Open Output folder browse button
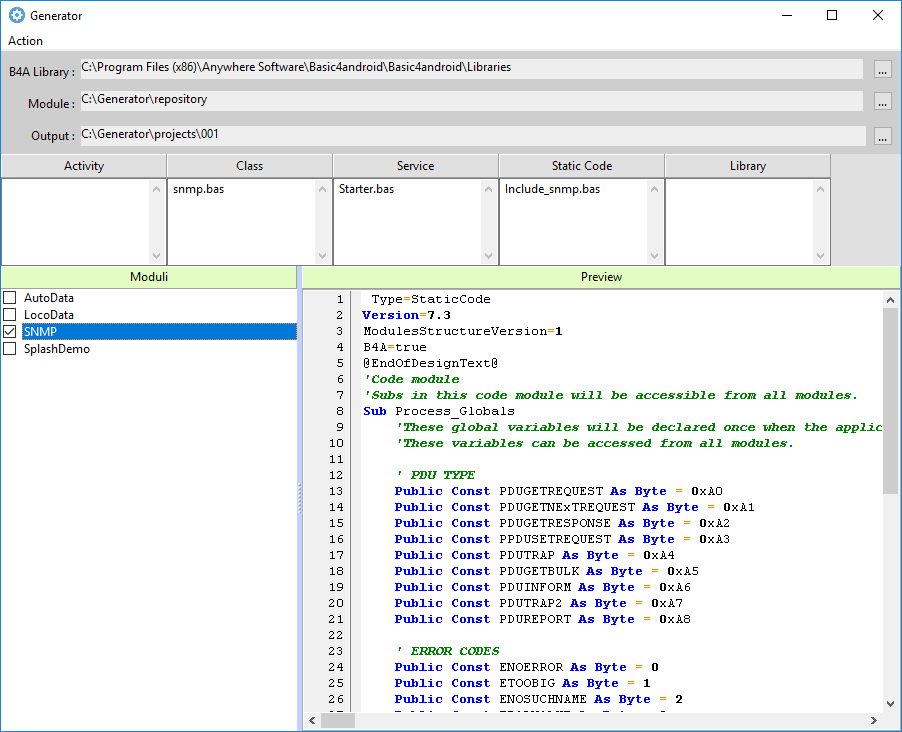902x732 pixels. [882, 137]
